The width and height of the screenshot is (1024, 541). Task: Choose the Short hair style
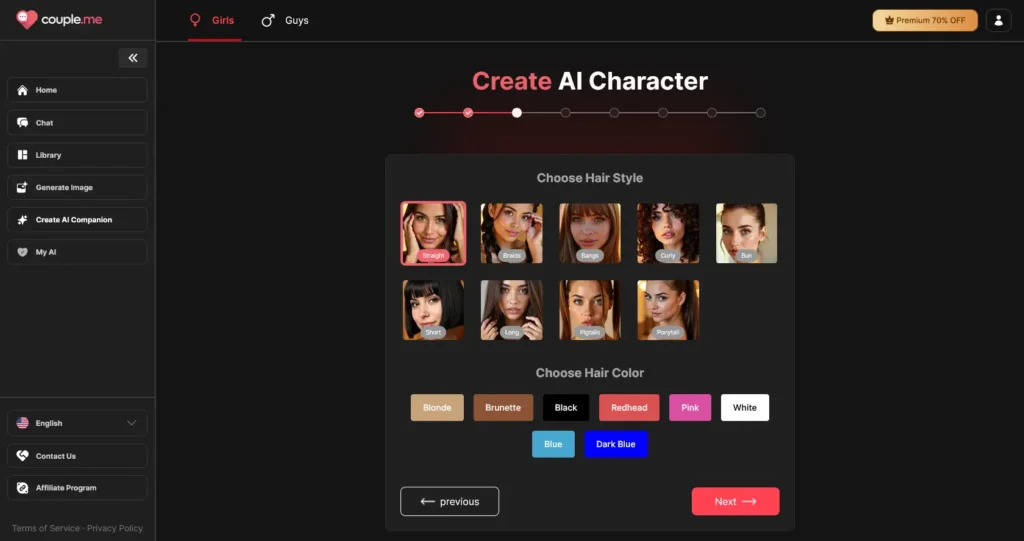click(x=433, y=310)
